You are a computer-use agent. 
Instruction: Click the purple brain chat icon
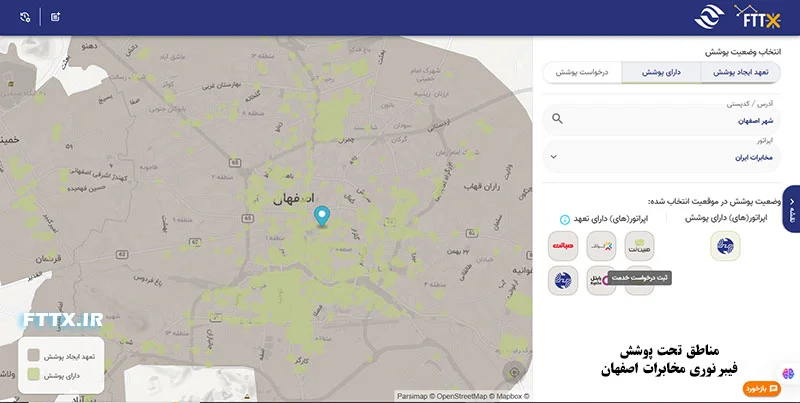tap(788, 374)
